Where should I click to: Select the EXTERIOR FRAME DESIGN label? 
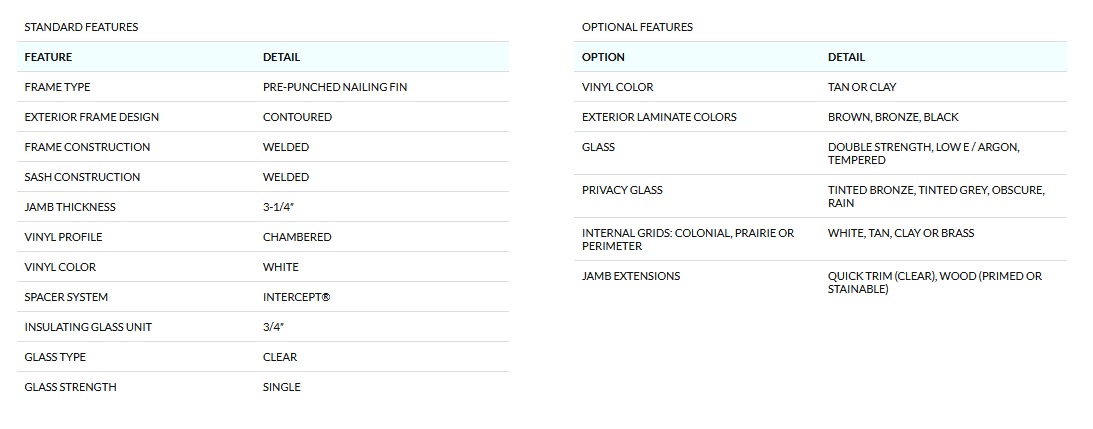91,117
